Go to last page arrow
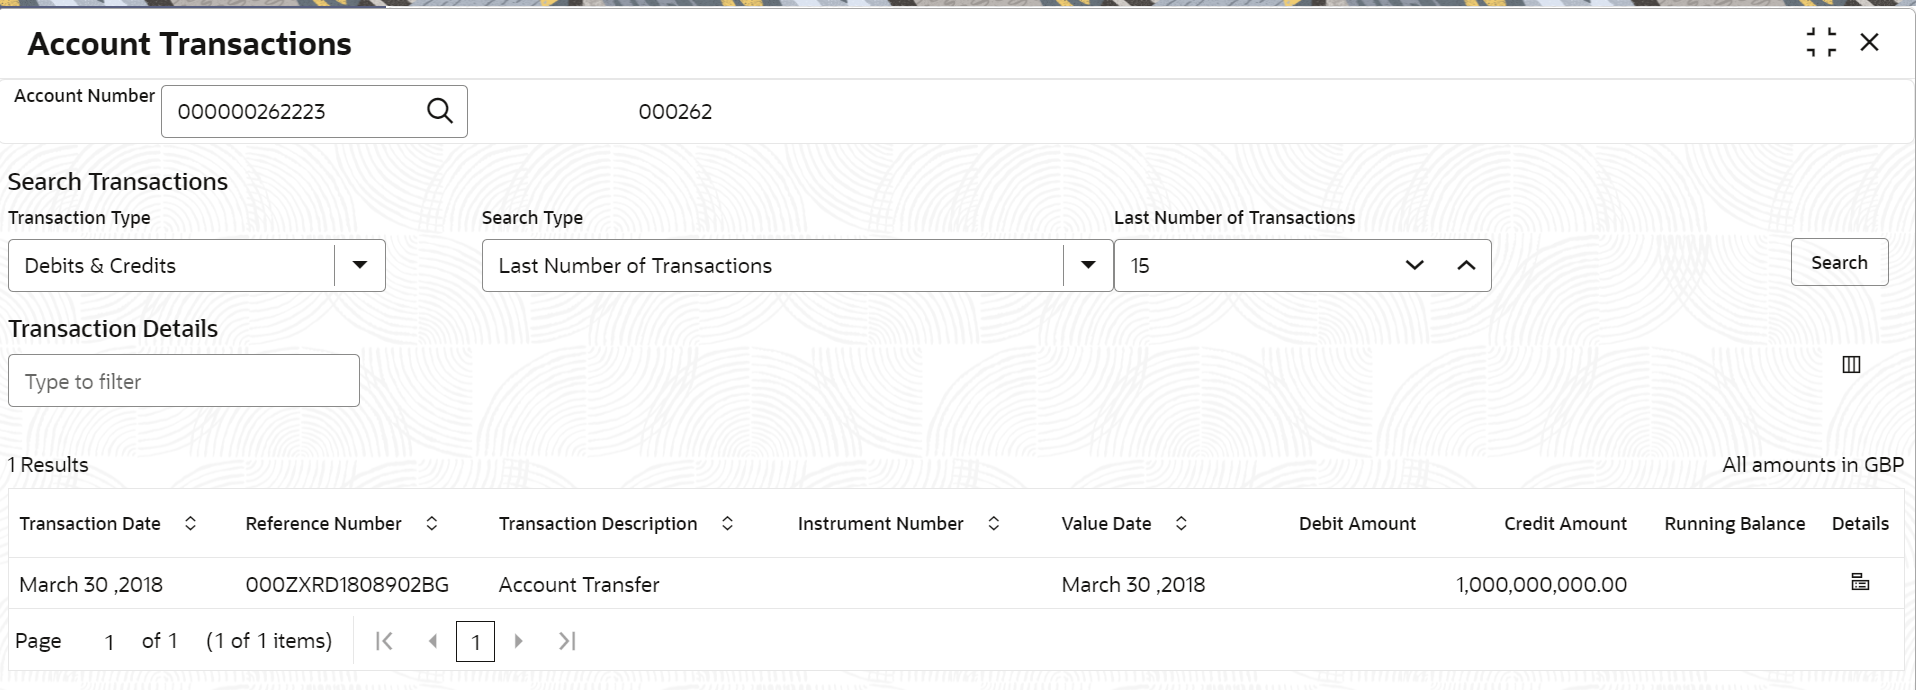 [567, 641]
